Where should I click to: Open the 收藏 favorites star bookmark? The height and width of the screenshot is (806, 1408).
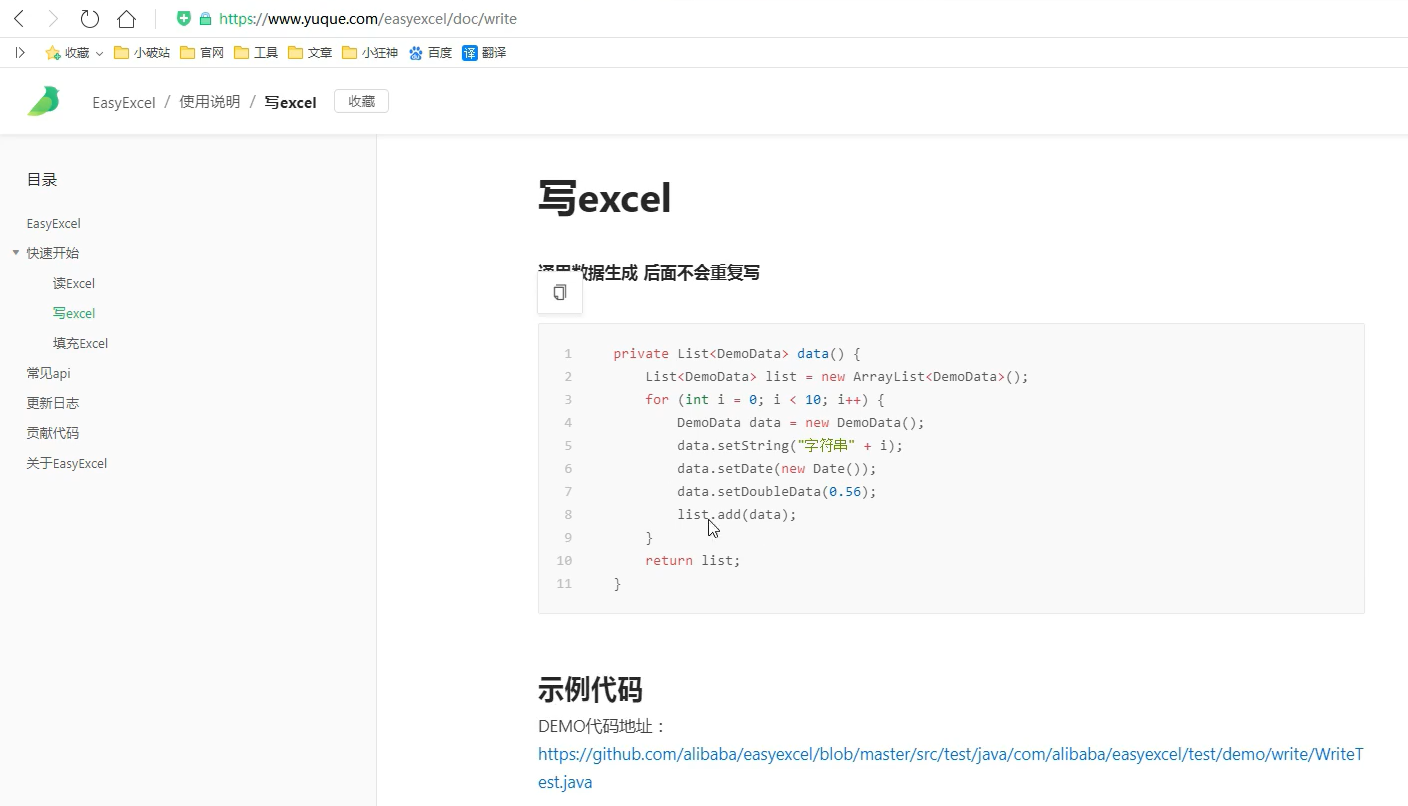(x=67, y=52)
